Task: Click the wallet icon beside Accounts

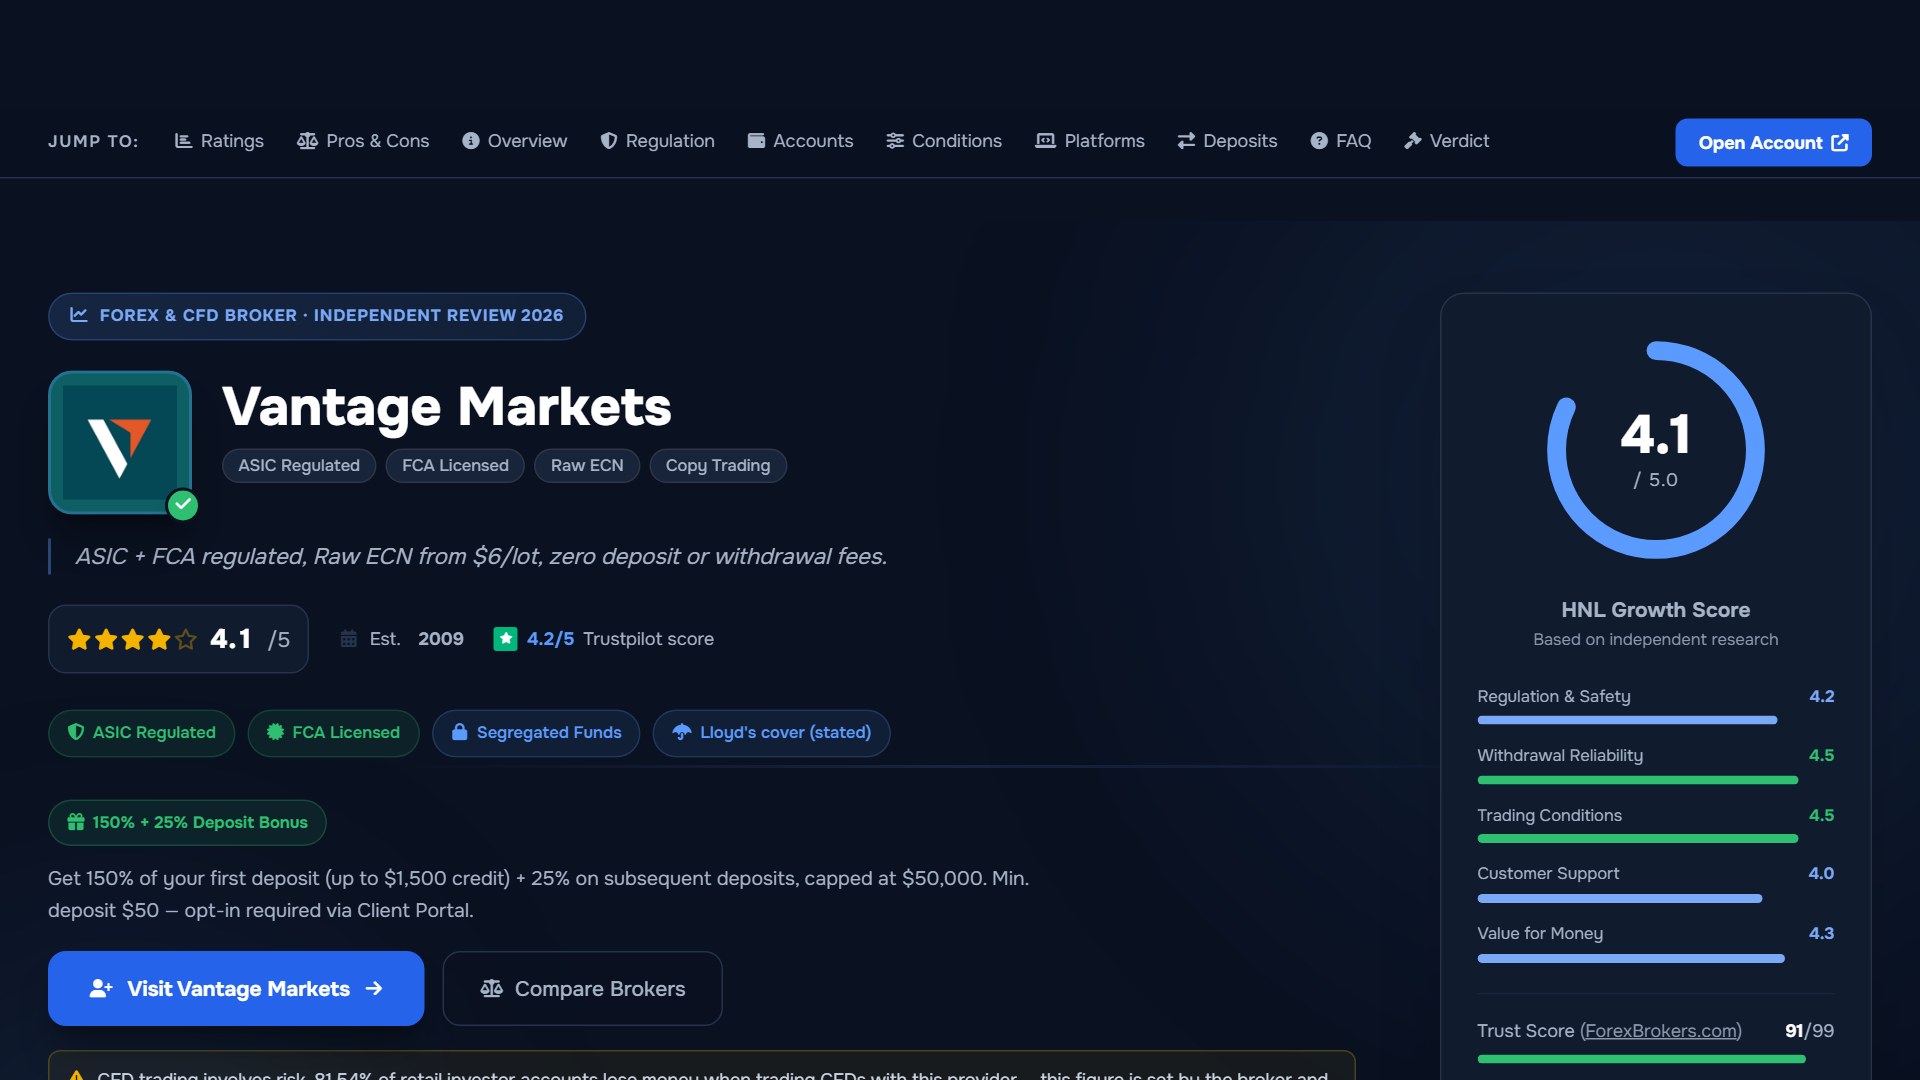Action: [x=757, y=141]
